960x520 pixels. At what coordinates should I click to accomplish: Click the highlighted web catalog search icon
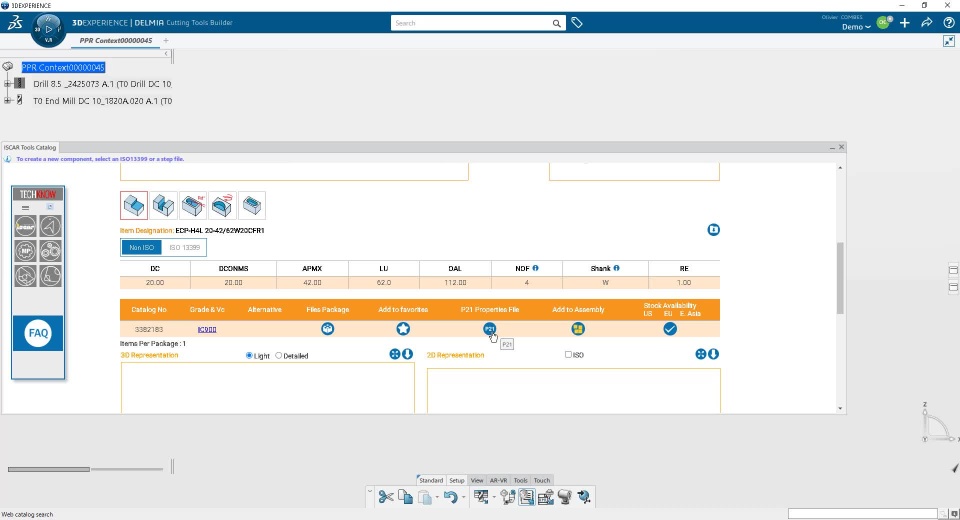tap(527, 497)
